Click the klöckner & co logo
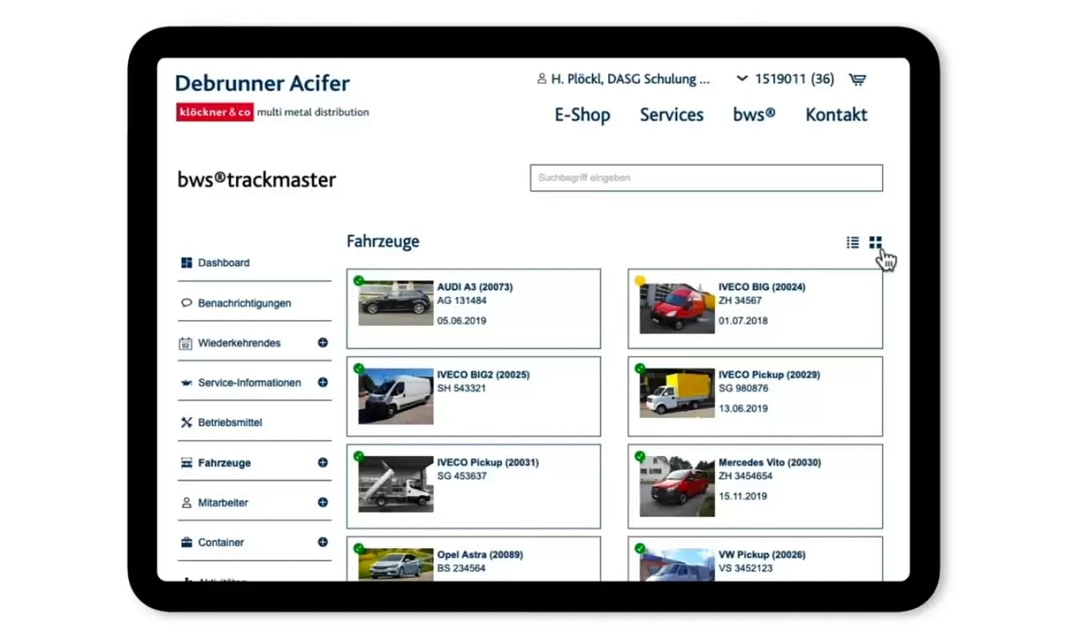 point(215,112)
